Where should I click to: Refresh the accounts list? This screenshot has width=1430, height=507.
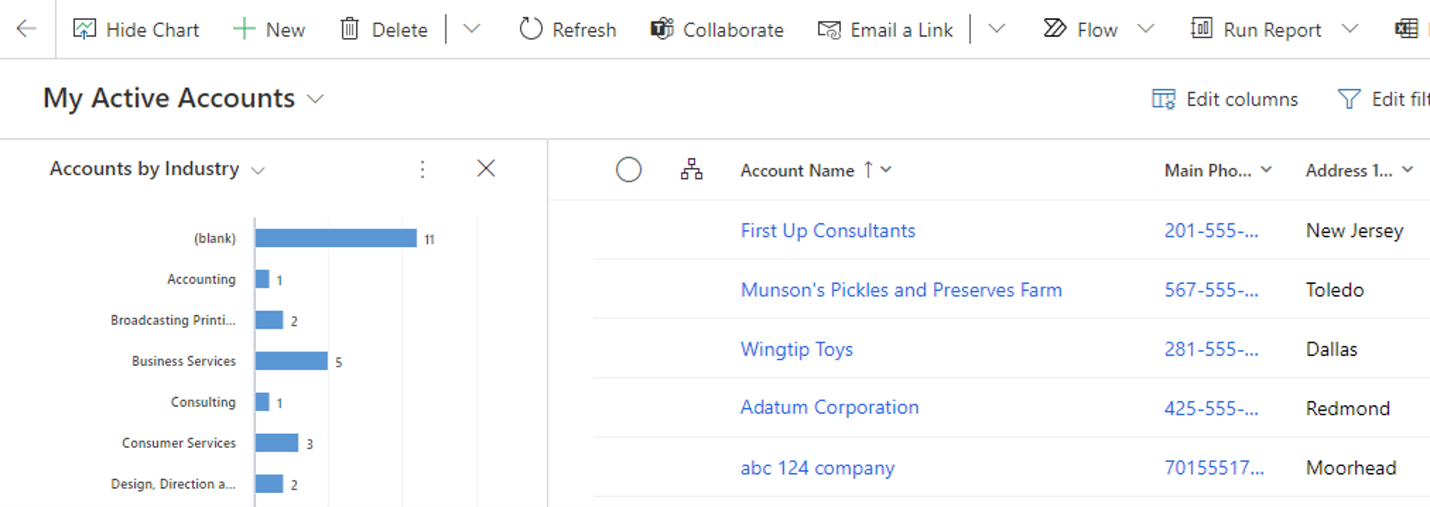coord(568,30)
